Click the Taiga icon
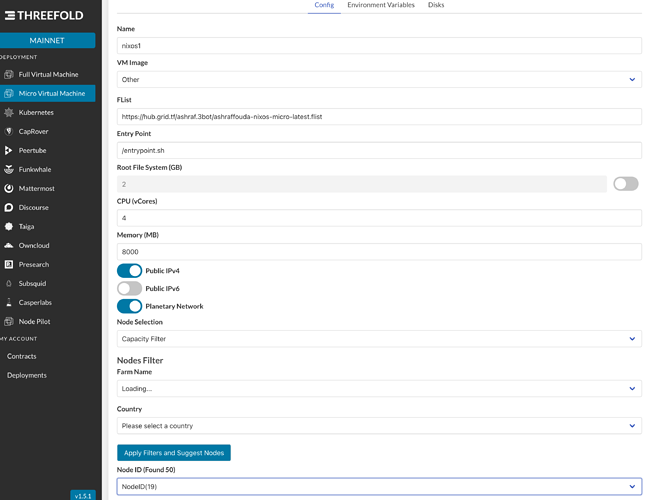Image resolution: width=645 pixels, height=500 pixels. pos(9,226)
